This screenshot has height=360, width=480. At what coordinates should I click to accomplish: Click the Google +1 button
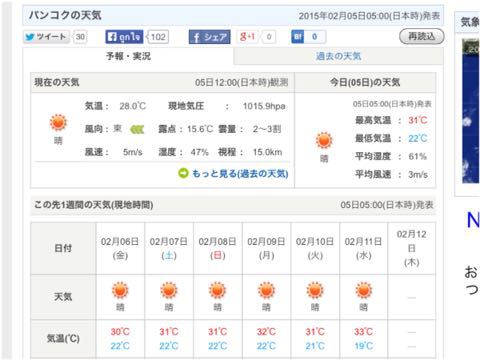click(x=248, y=37)
